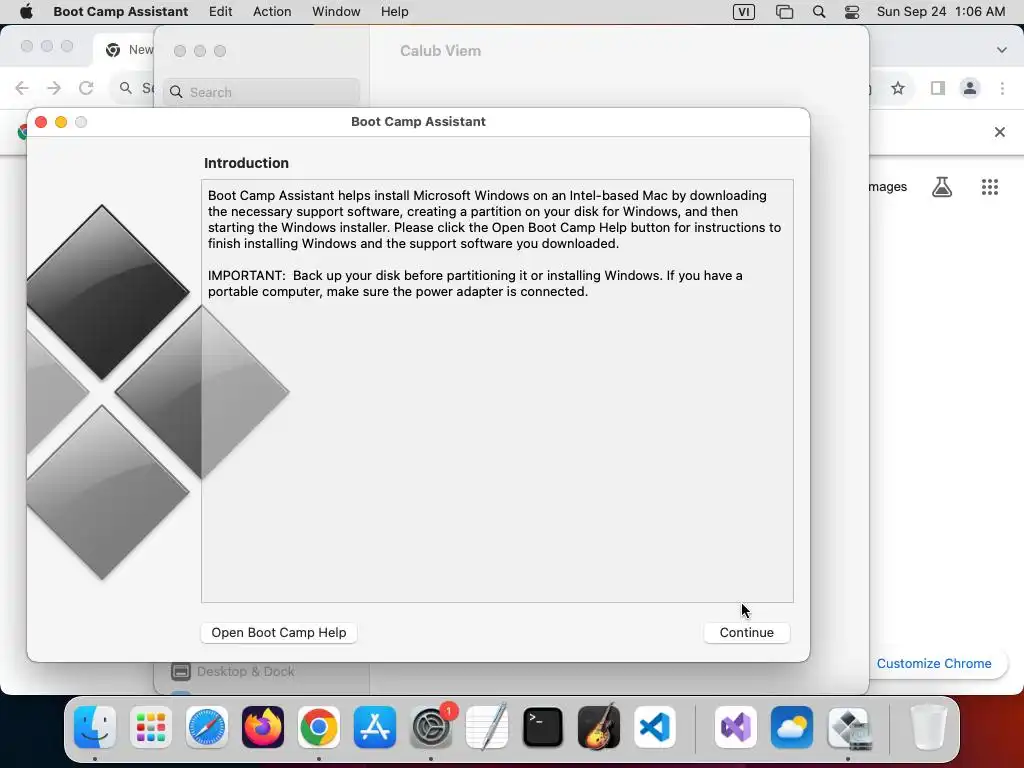
Task: Launch GarageBand from the Dock
Action: (x=599, y=727)
